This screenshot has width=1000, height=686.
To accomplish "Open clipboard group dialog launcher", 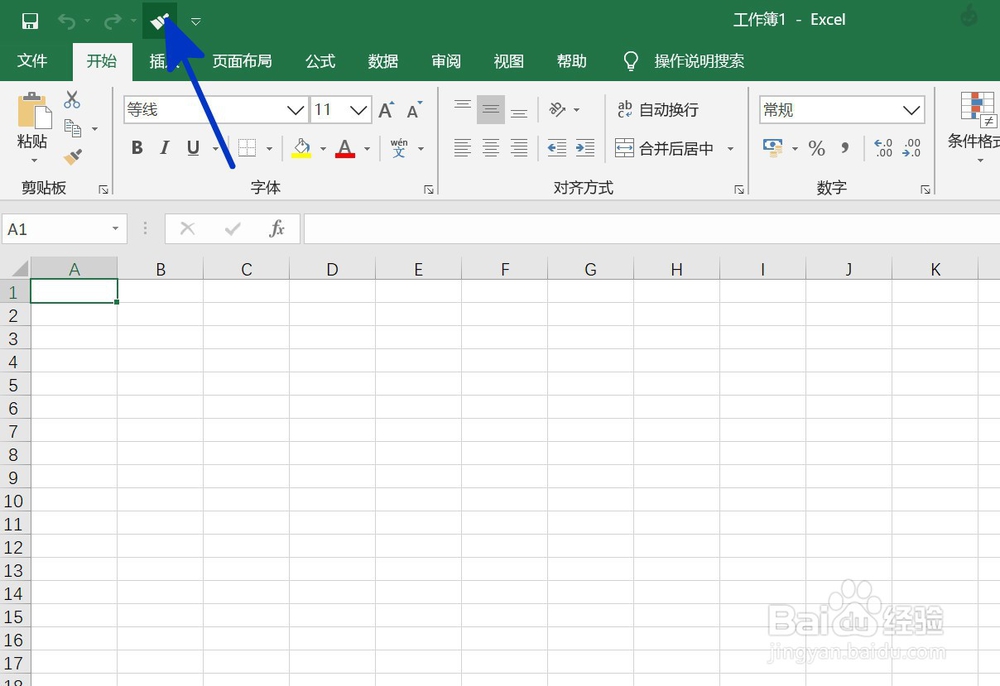I will point(103,189).
